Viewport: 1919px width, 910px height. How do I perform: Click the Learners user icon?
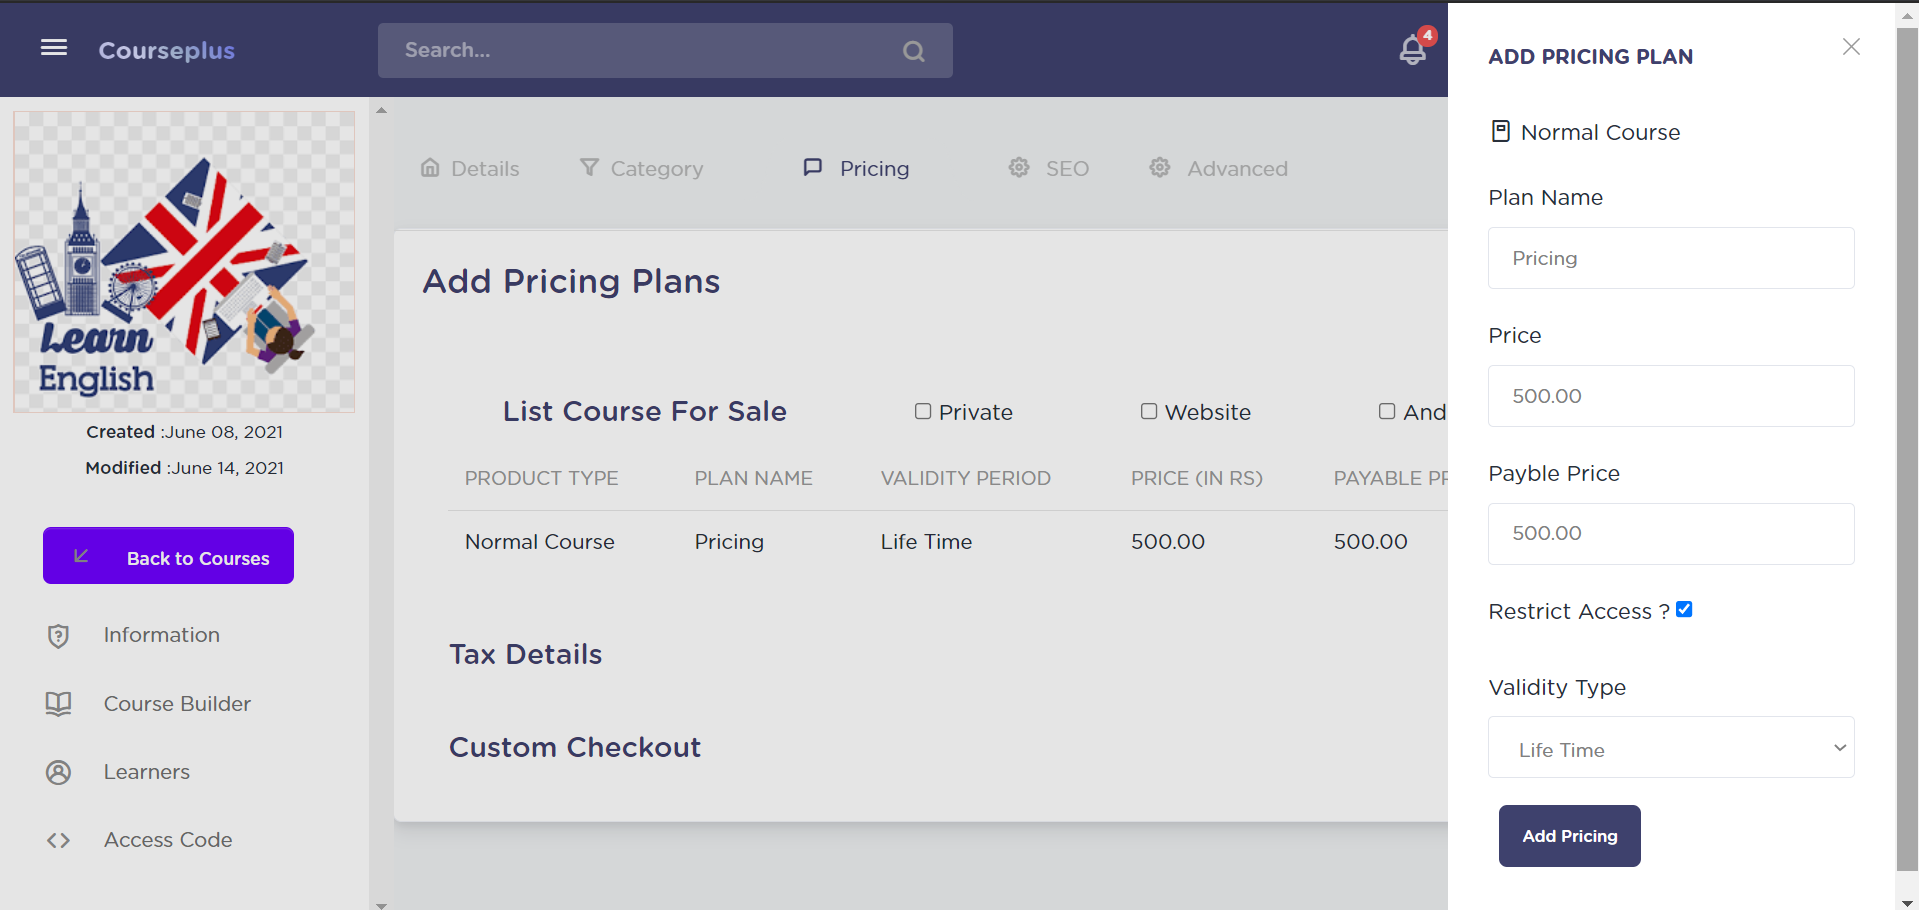[59, 772]
